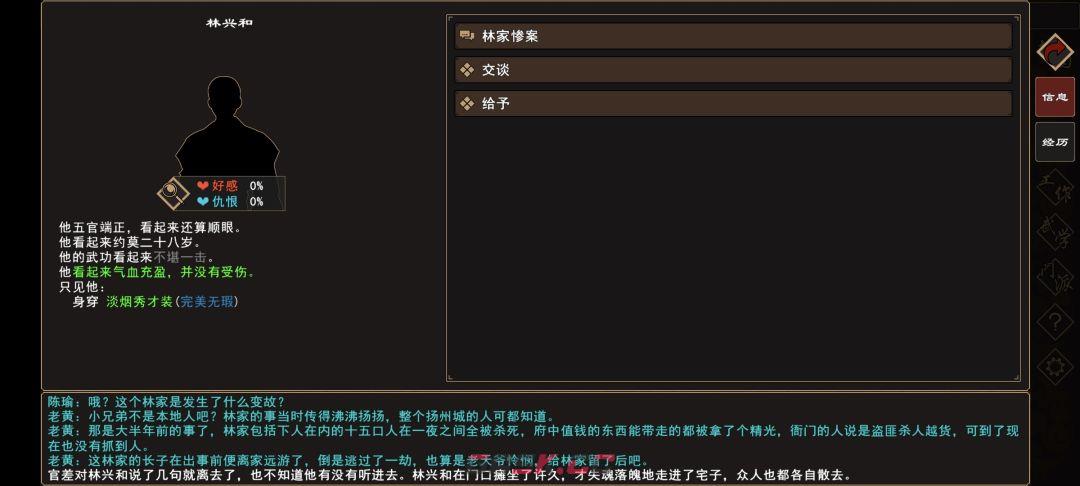Choose the 交谈 option
This screenshot has height=486, width=1080.
[x=733, y=70]
